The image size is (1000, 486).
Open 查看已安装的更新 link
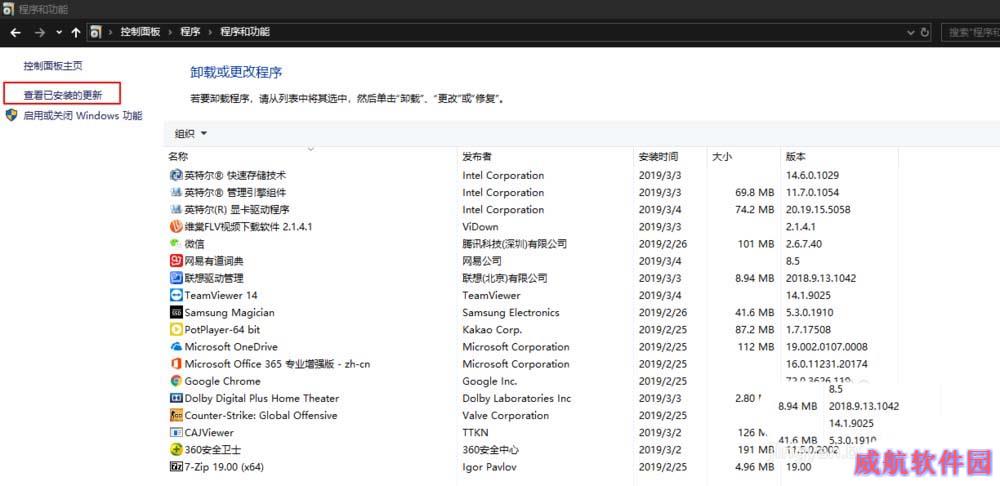(x=62, y=96)
